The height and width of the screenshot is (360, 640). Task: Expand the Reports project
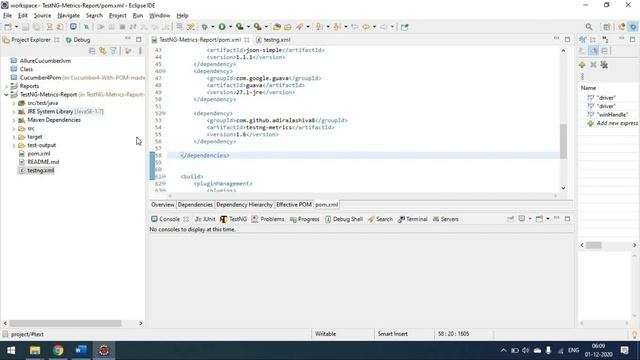[6, 86]
